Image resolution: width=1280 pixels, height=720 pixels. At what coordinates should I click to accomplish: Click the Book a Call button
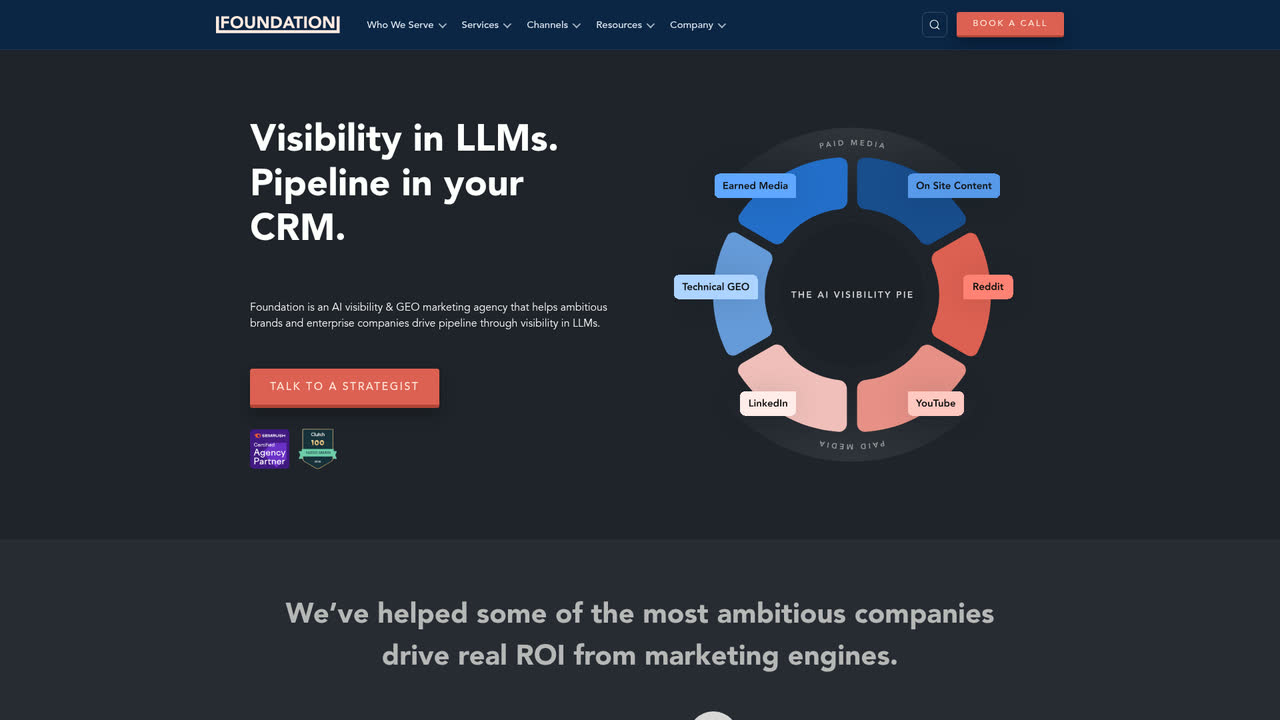[x=1010, y=24]
